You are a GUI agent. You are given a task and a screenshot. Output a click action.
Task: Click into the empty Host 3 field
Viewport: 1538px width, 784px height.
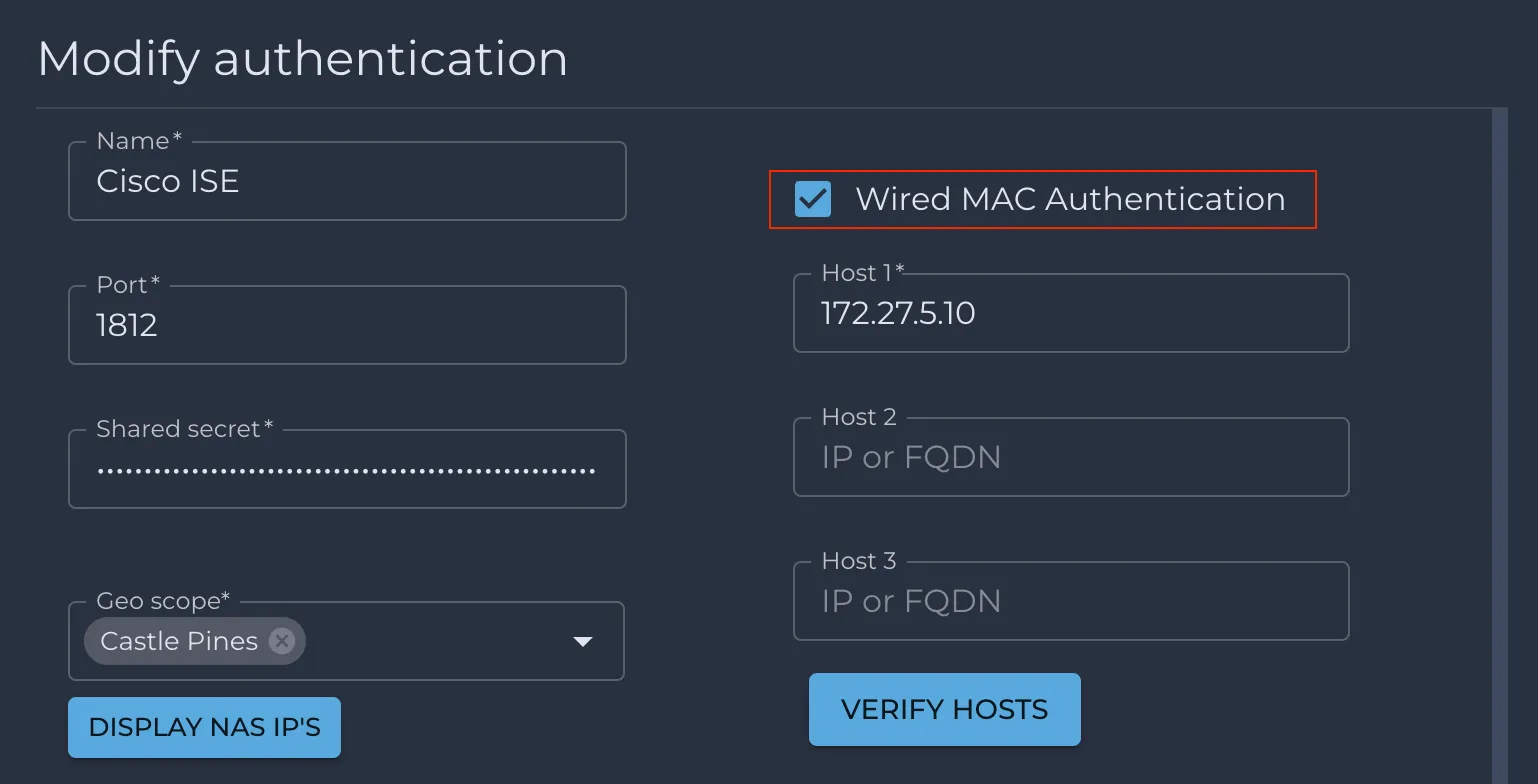coord(1071,601)
